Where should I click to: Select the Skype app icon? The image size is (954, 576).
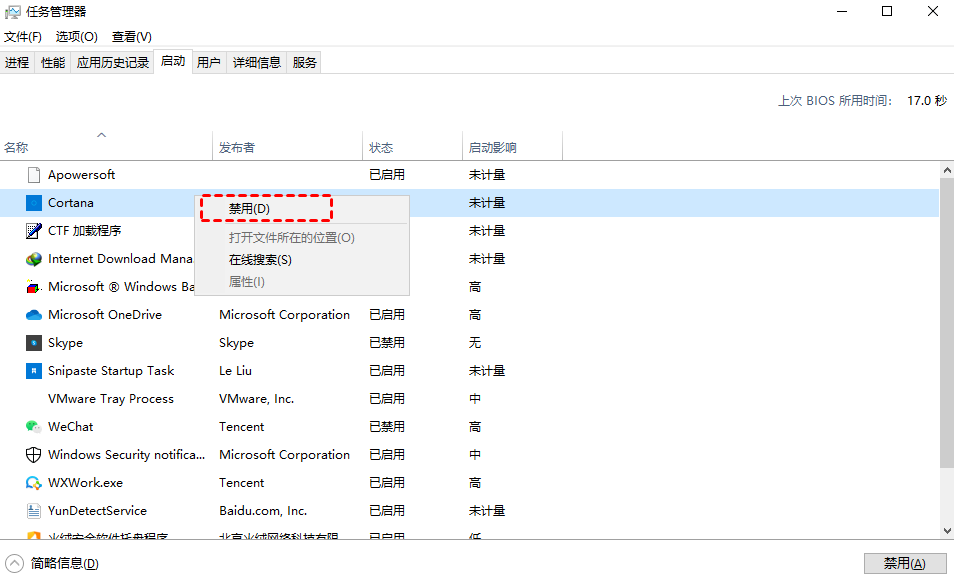click(x=33, y=342)
